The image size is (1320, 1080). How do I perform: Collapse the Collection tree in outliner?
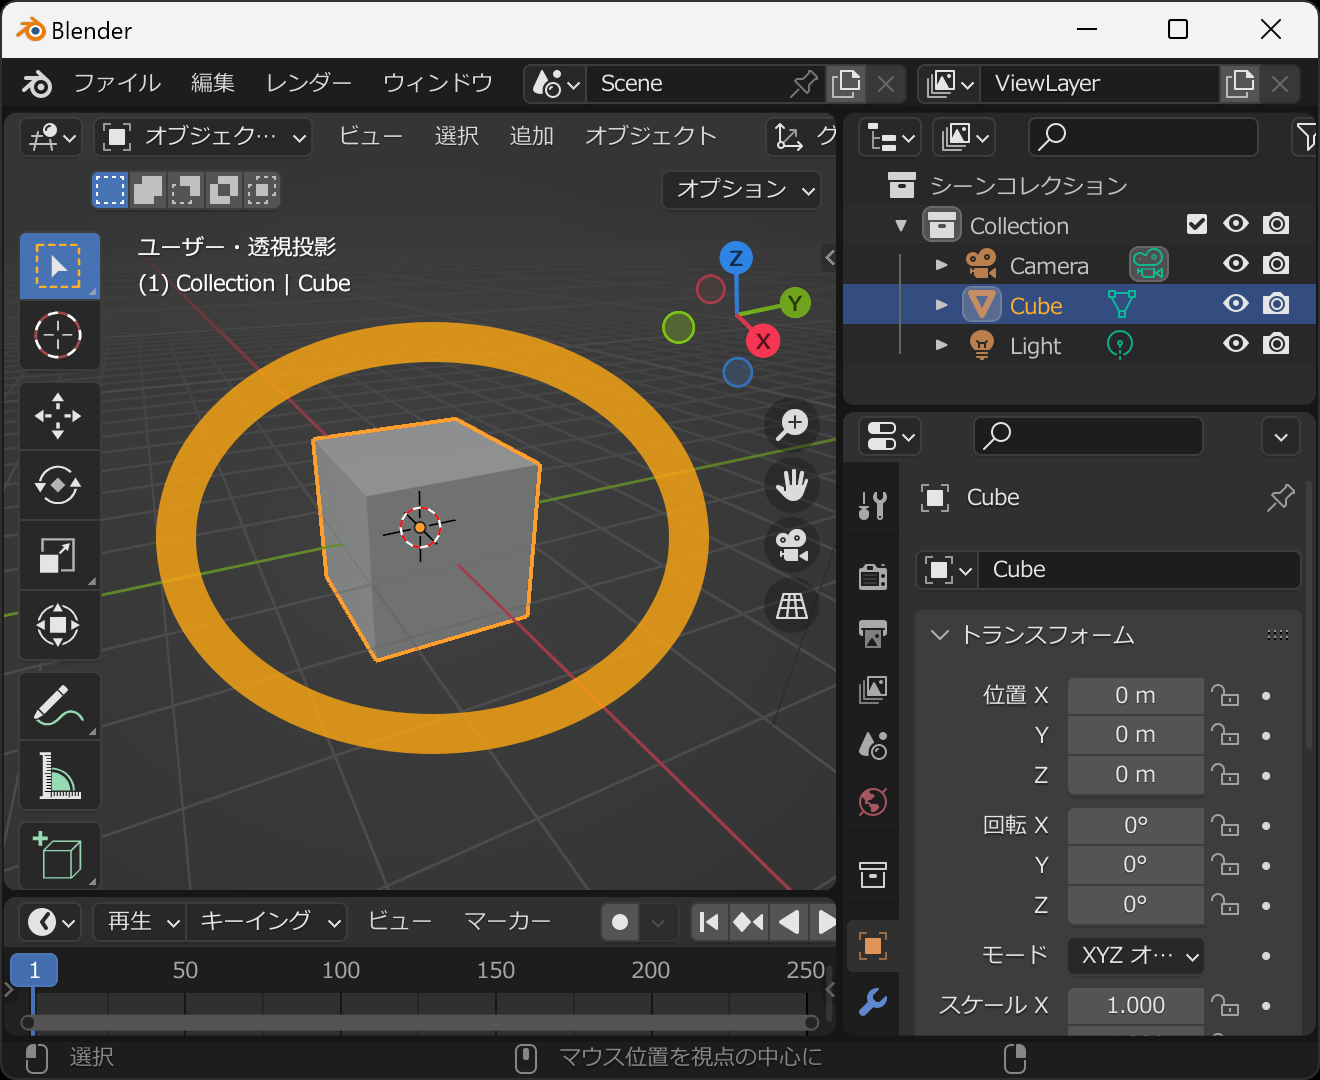[901, 225]
